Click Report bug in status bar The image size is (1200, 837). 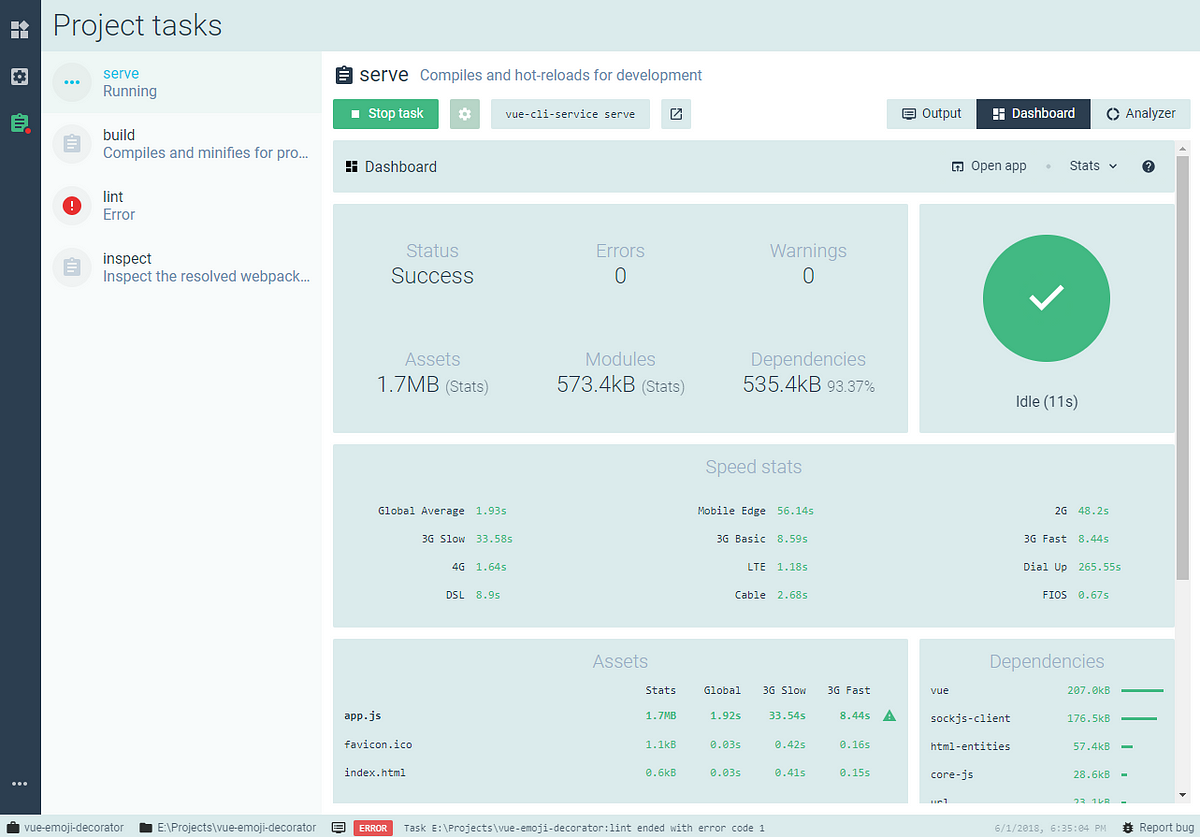pos(1157,828)
